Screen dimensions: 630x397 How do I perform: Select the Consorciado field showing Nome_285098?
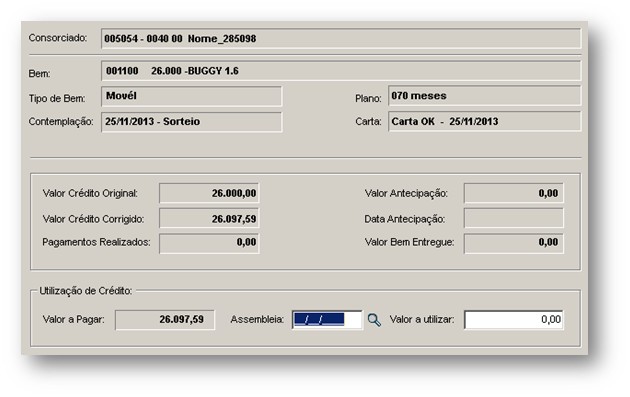click(x=341, y=39)
